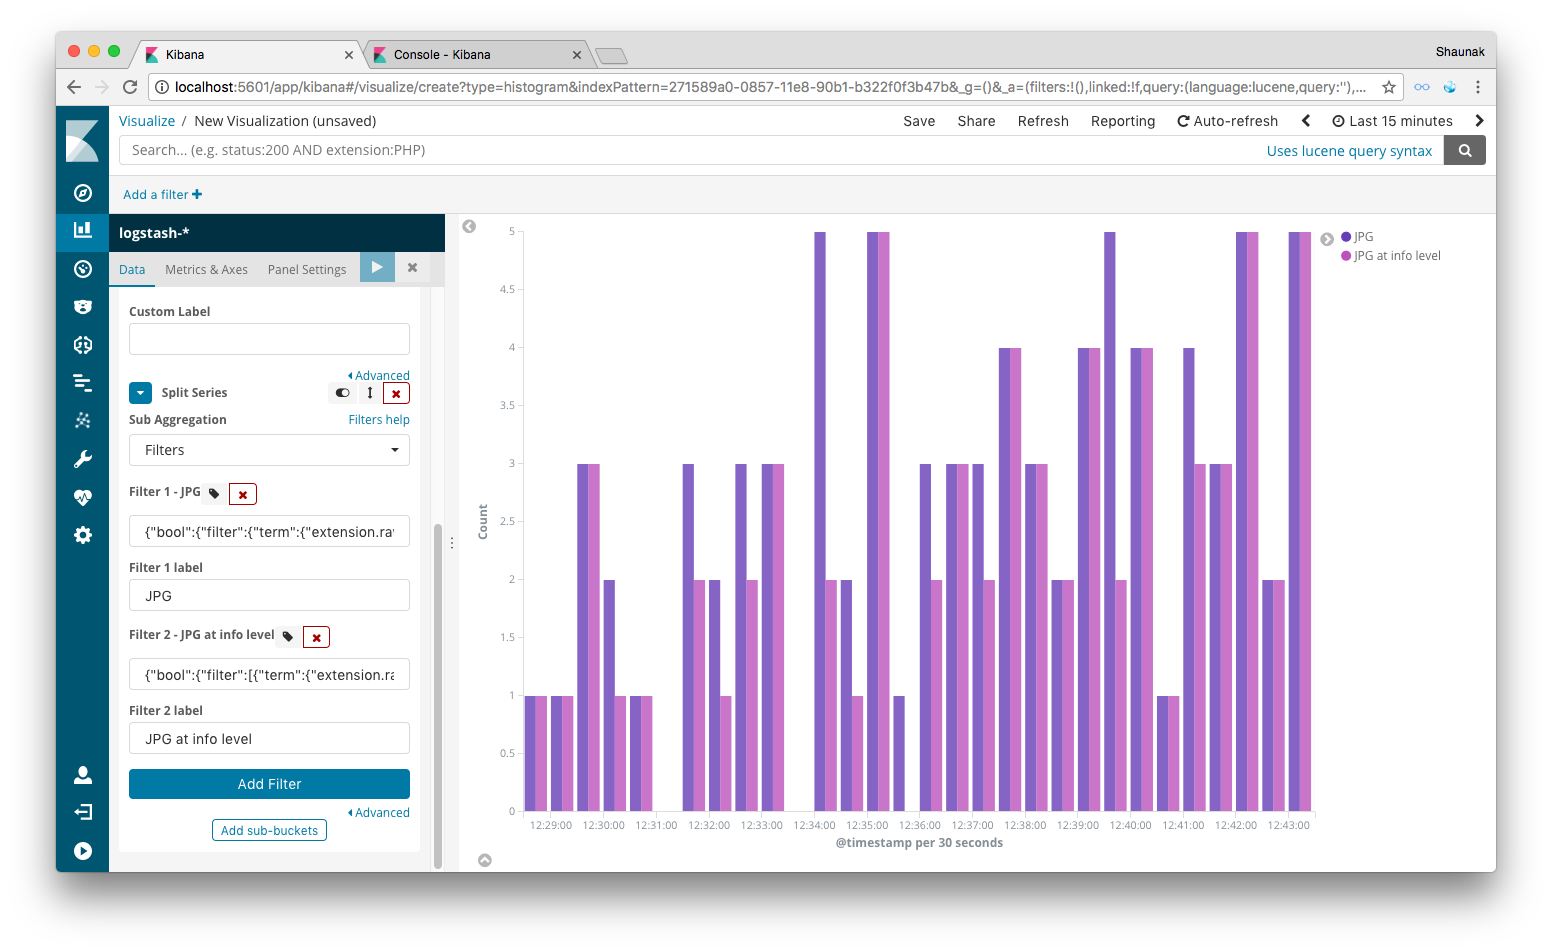Remove Filter 2 with the red X

[x=316, y=637]
